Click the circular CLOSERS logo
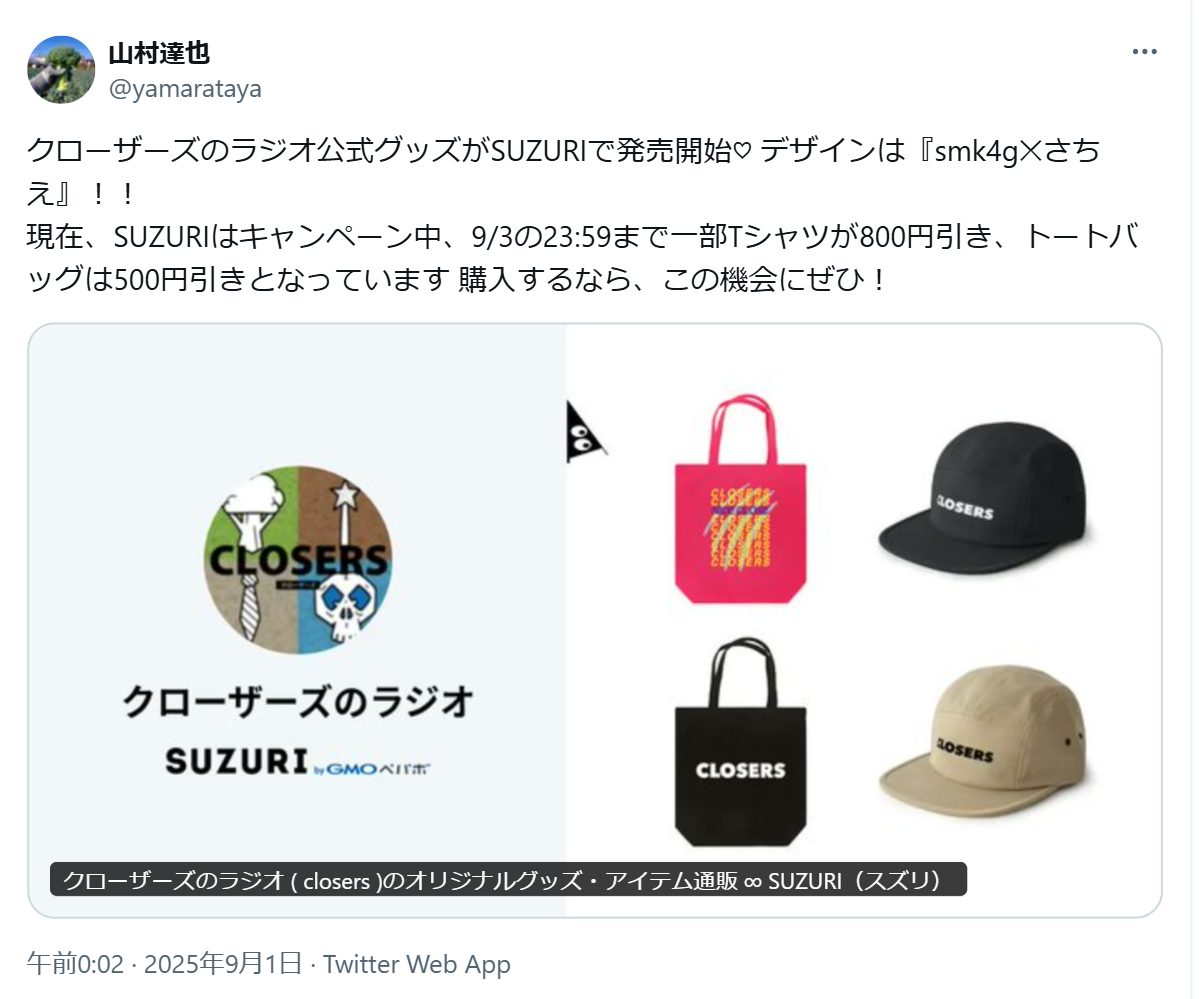The height and width of the screenshot is (999, 1199). (x=297, y=559)
